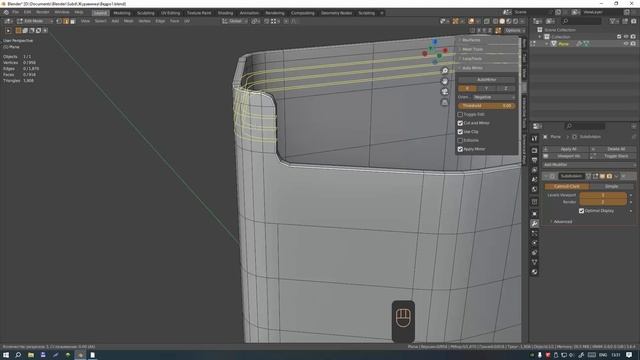Image resolution: width=640 pixels, height=360 pixels.
Task: Switch to the Modeling workspace tab
Action: (x=122, y=13)
